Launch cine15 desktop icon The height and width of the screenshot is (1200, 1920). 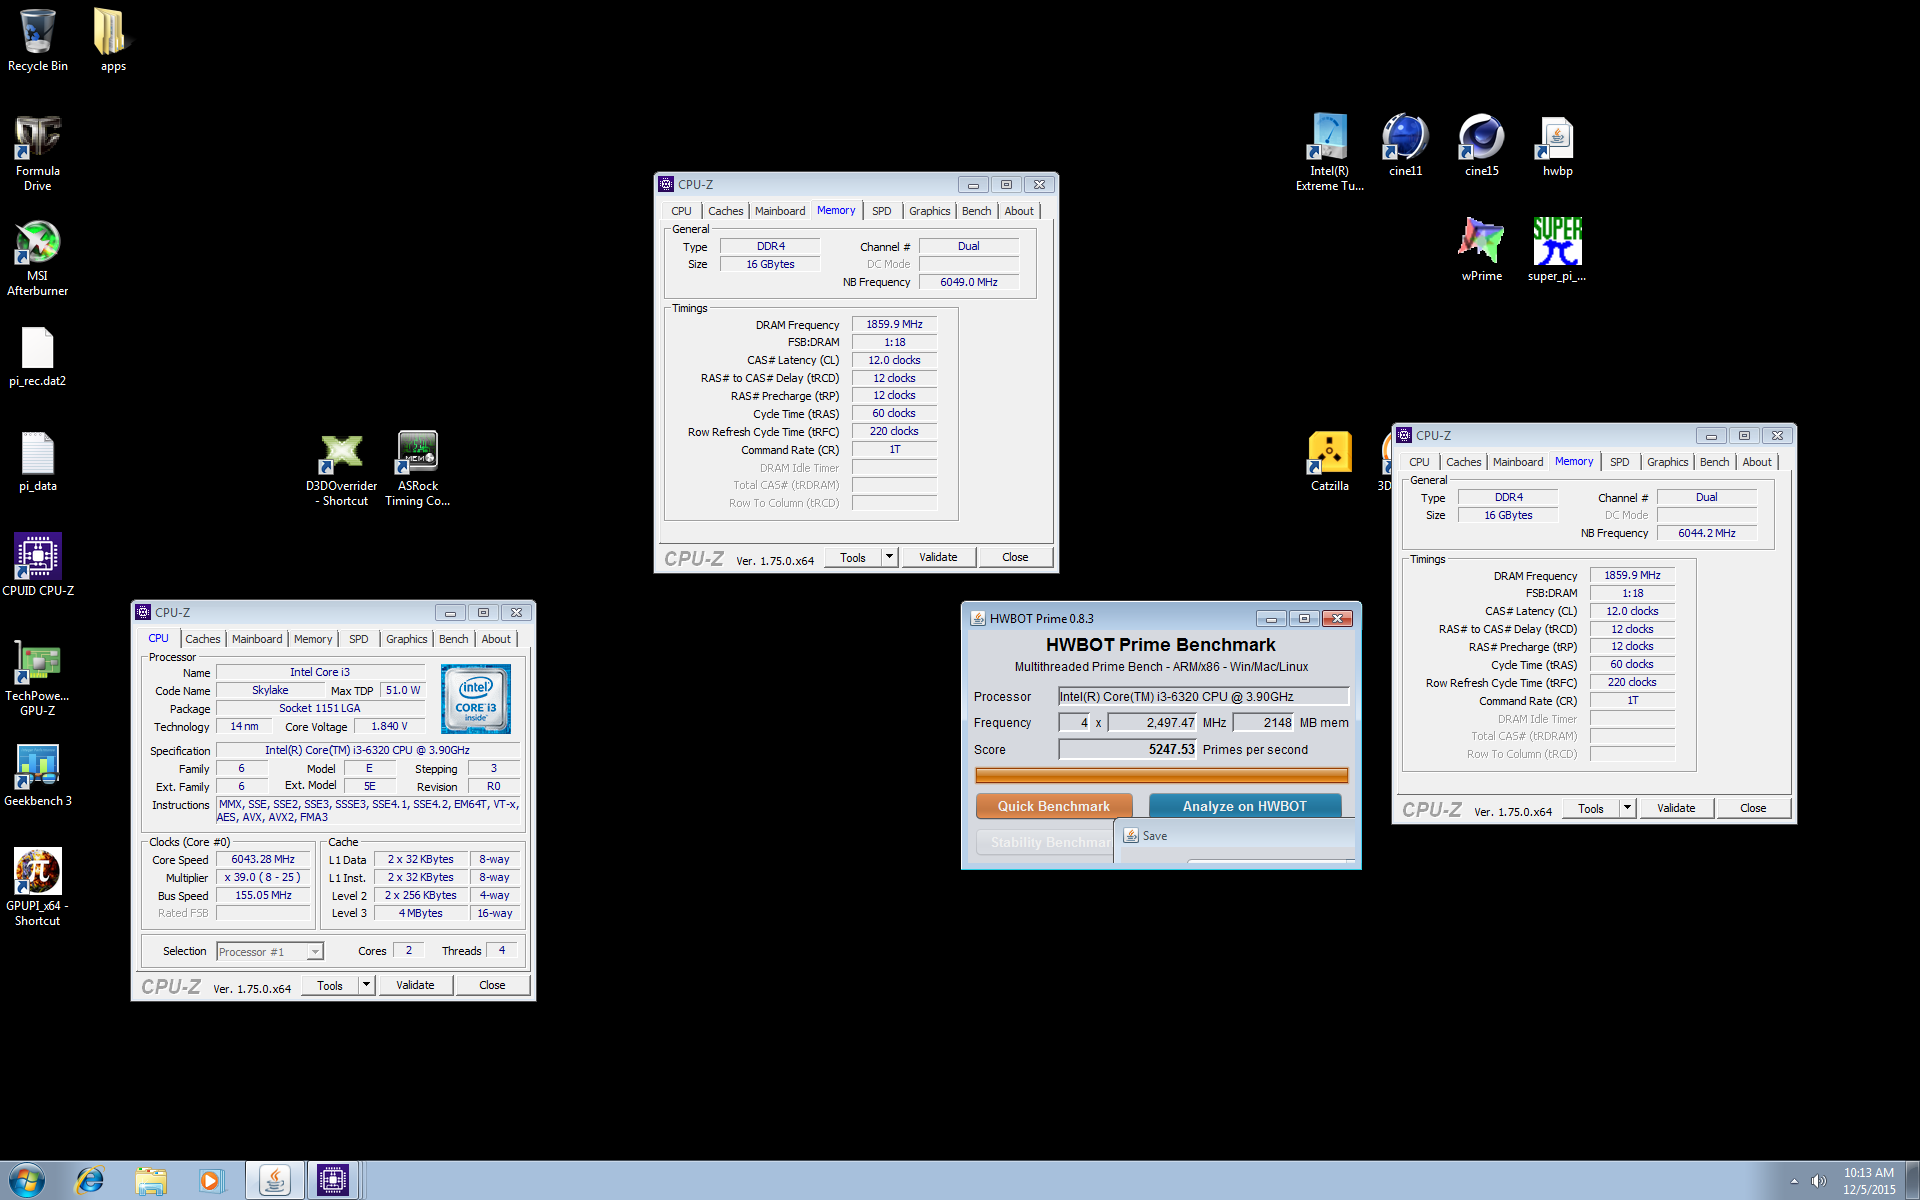coord(1481,145)
